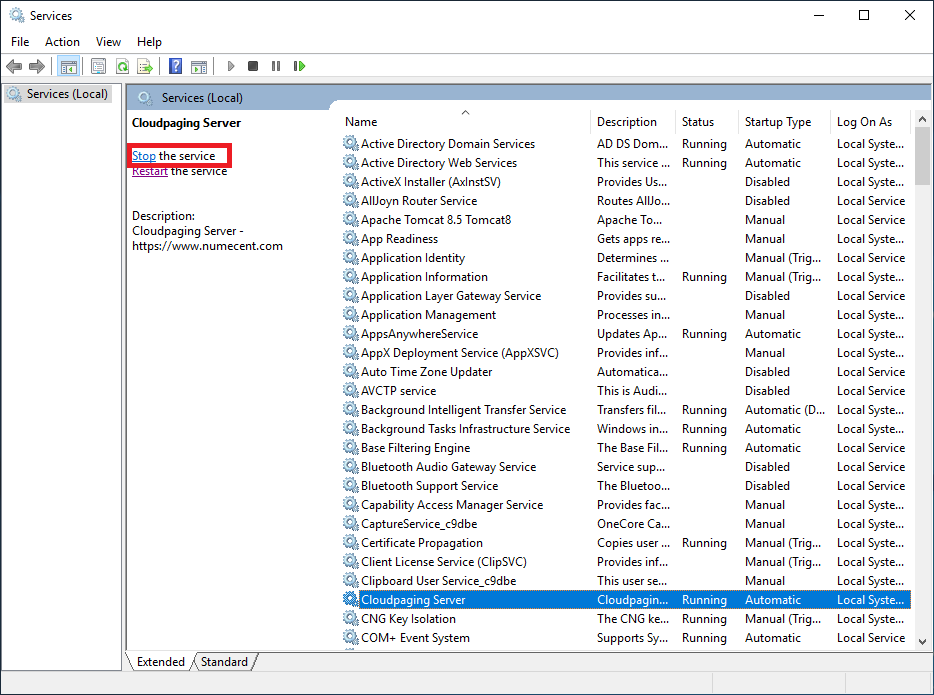The width and height of the screenshot is (934, 695).
Task: Toggle the Show/Hide Console Tree icon
Action: pos(68,66)
